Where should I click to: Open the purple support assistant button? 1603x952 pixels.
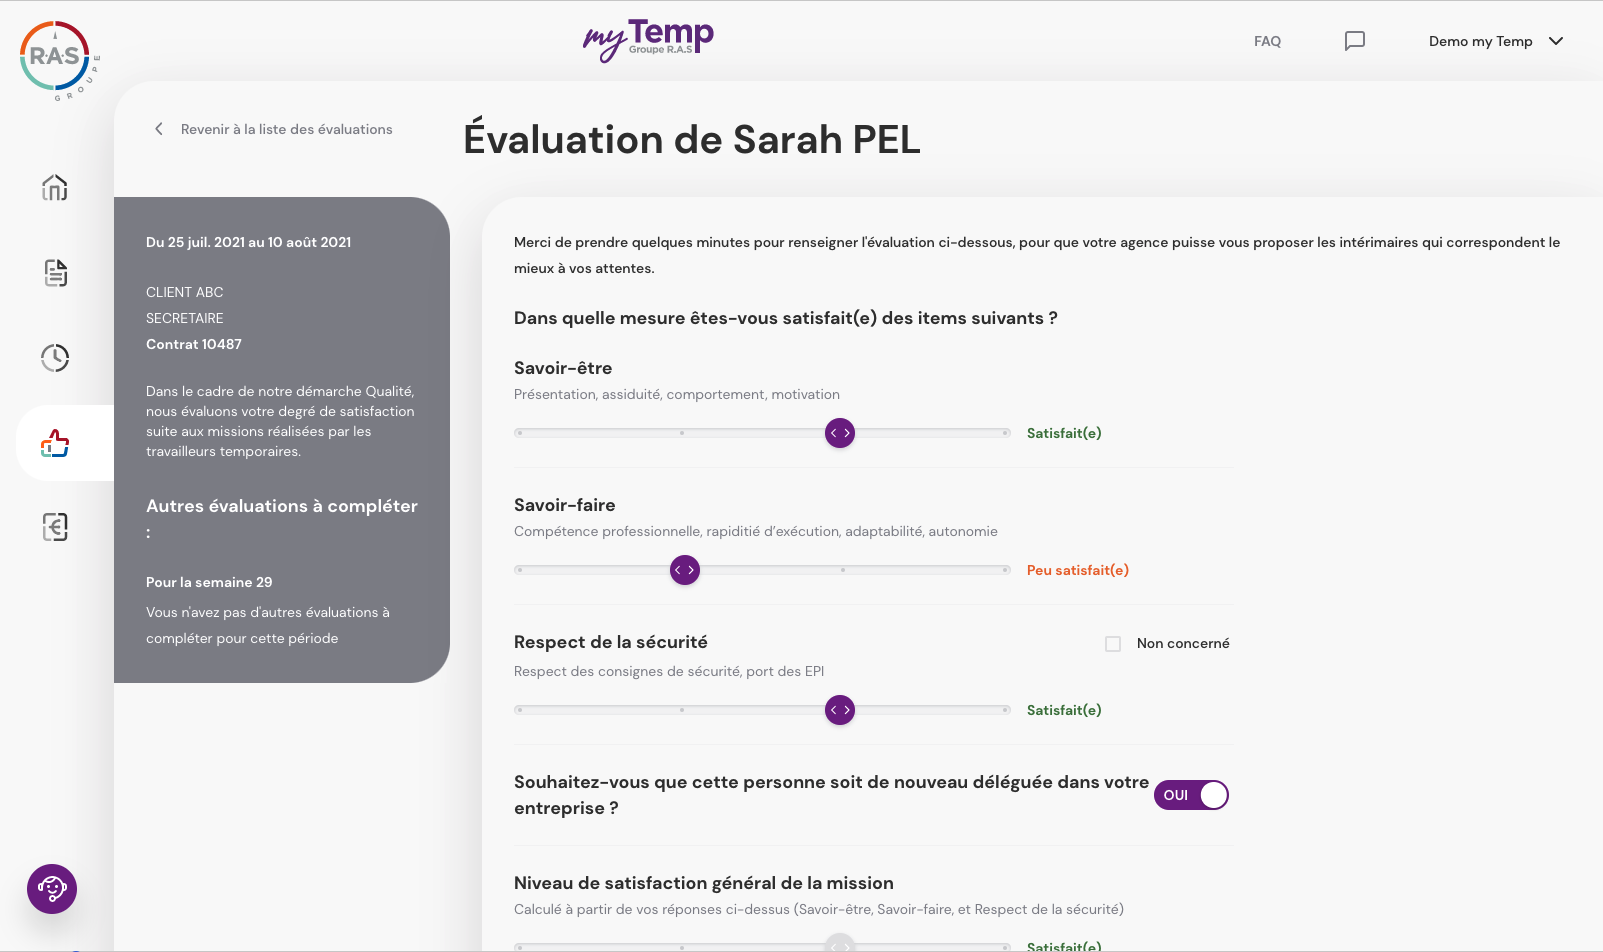click(x=52, y=889)
